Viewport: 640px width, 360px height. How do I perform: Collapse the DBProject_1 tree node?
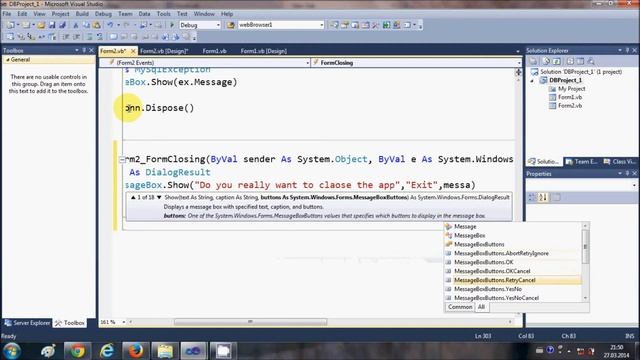point(532,80)
